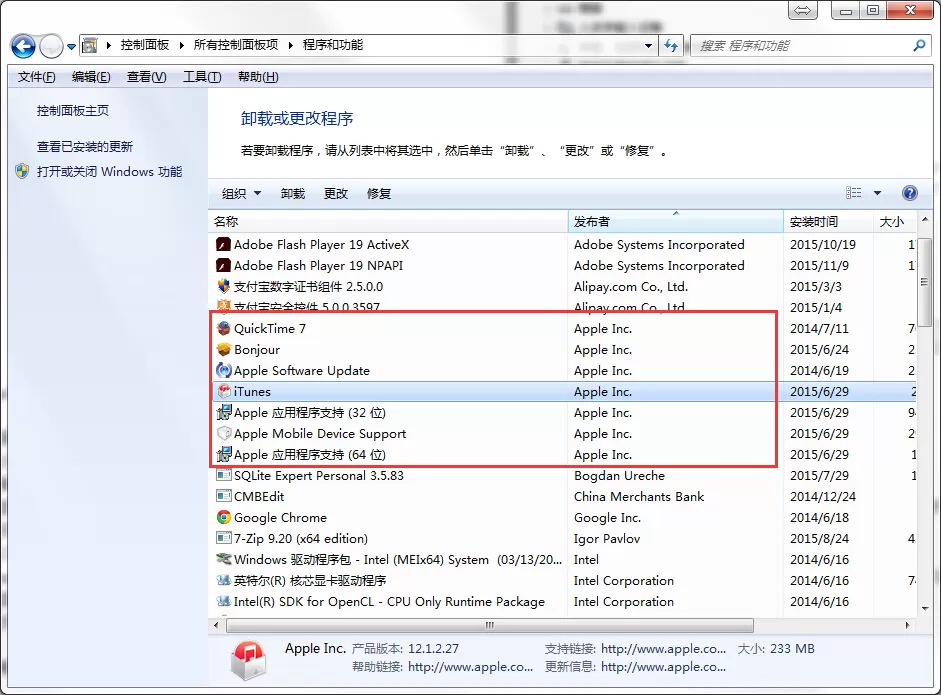941x695 pixels.
Task: Click the refresh button beside address bar
Action: (671, 46)
